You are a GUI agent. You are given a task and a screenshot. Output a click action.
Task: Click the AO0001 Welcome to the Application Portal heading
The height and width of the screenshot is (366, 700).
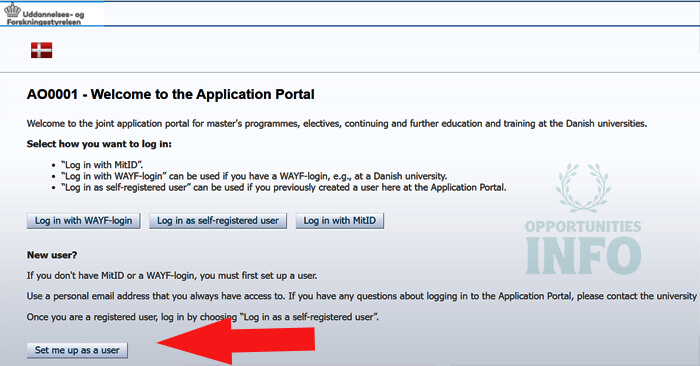pos(171,95)
